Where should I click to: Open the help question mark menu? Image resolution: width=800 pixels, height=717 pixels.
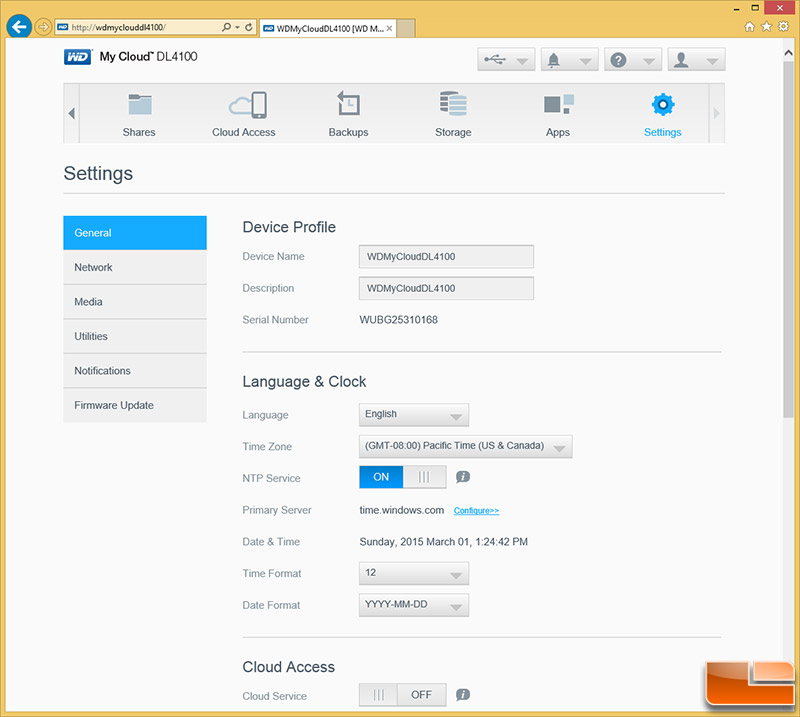pyautogui.click(x=633, y=60)
